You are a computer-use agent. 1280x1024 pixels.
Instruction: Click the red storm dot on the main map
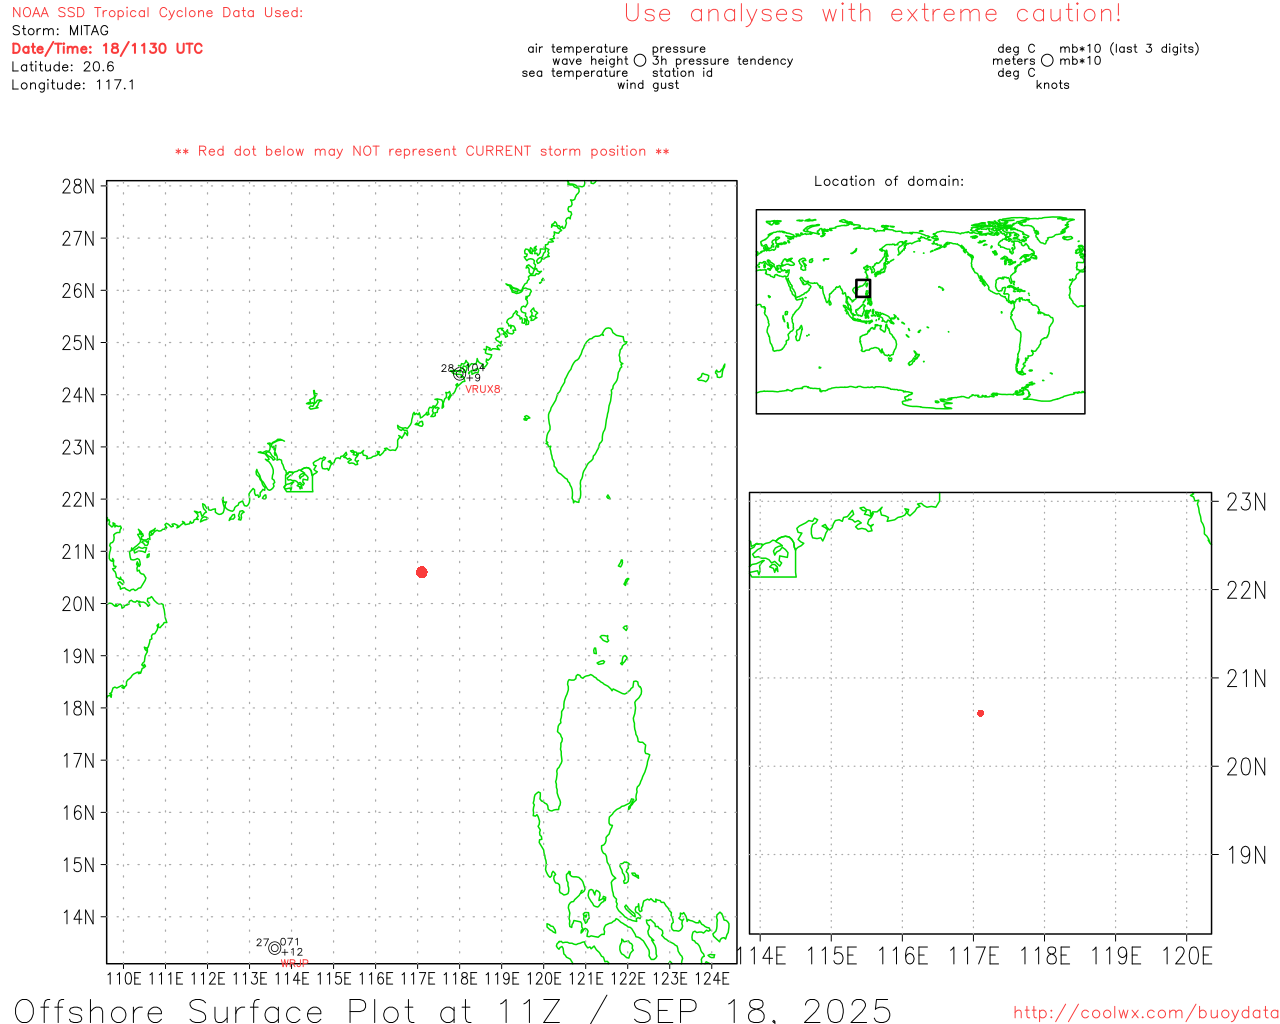tap(422, 572)
